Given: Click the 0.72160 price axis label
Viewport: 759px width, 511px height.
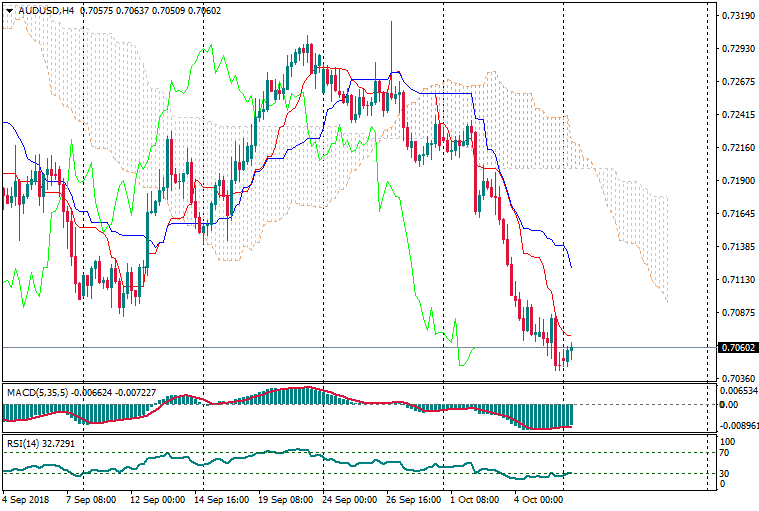Looking at the screenshot, I should coord(736,148).
